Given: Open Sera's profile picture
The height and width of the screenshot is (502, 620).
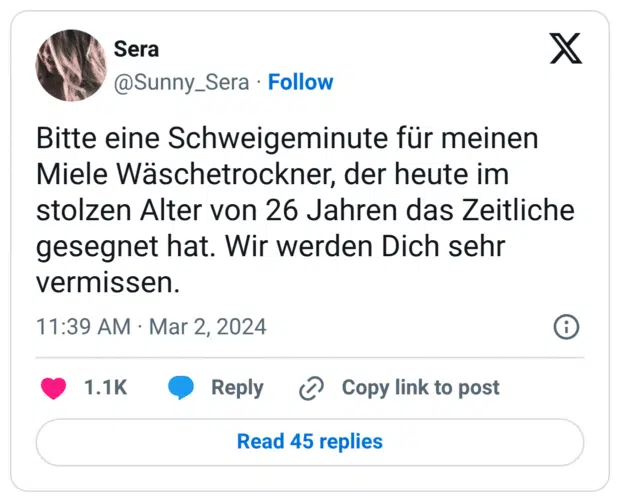Looking at the screenshot, I should [x=71, y=65].
